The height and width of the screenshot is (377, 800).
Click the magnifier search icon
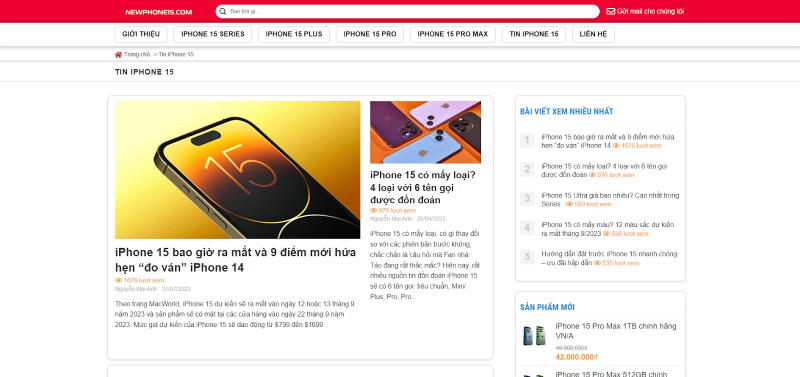pos(222,11)
